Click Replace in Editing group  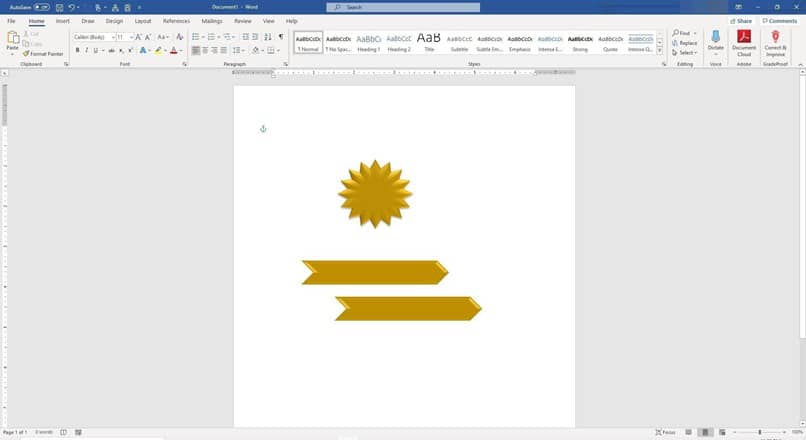pyautogui.click(x=685, y=43)
